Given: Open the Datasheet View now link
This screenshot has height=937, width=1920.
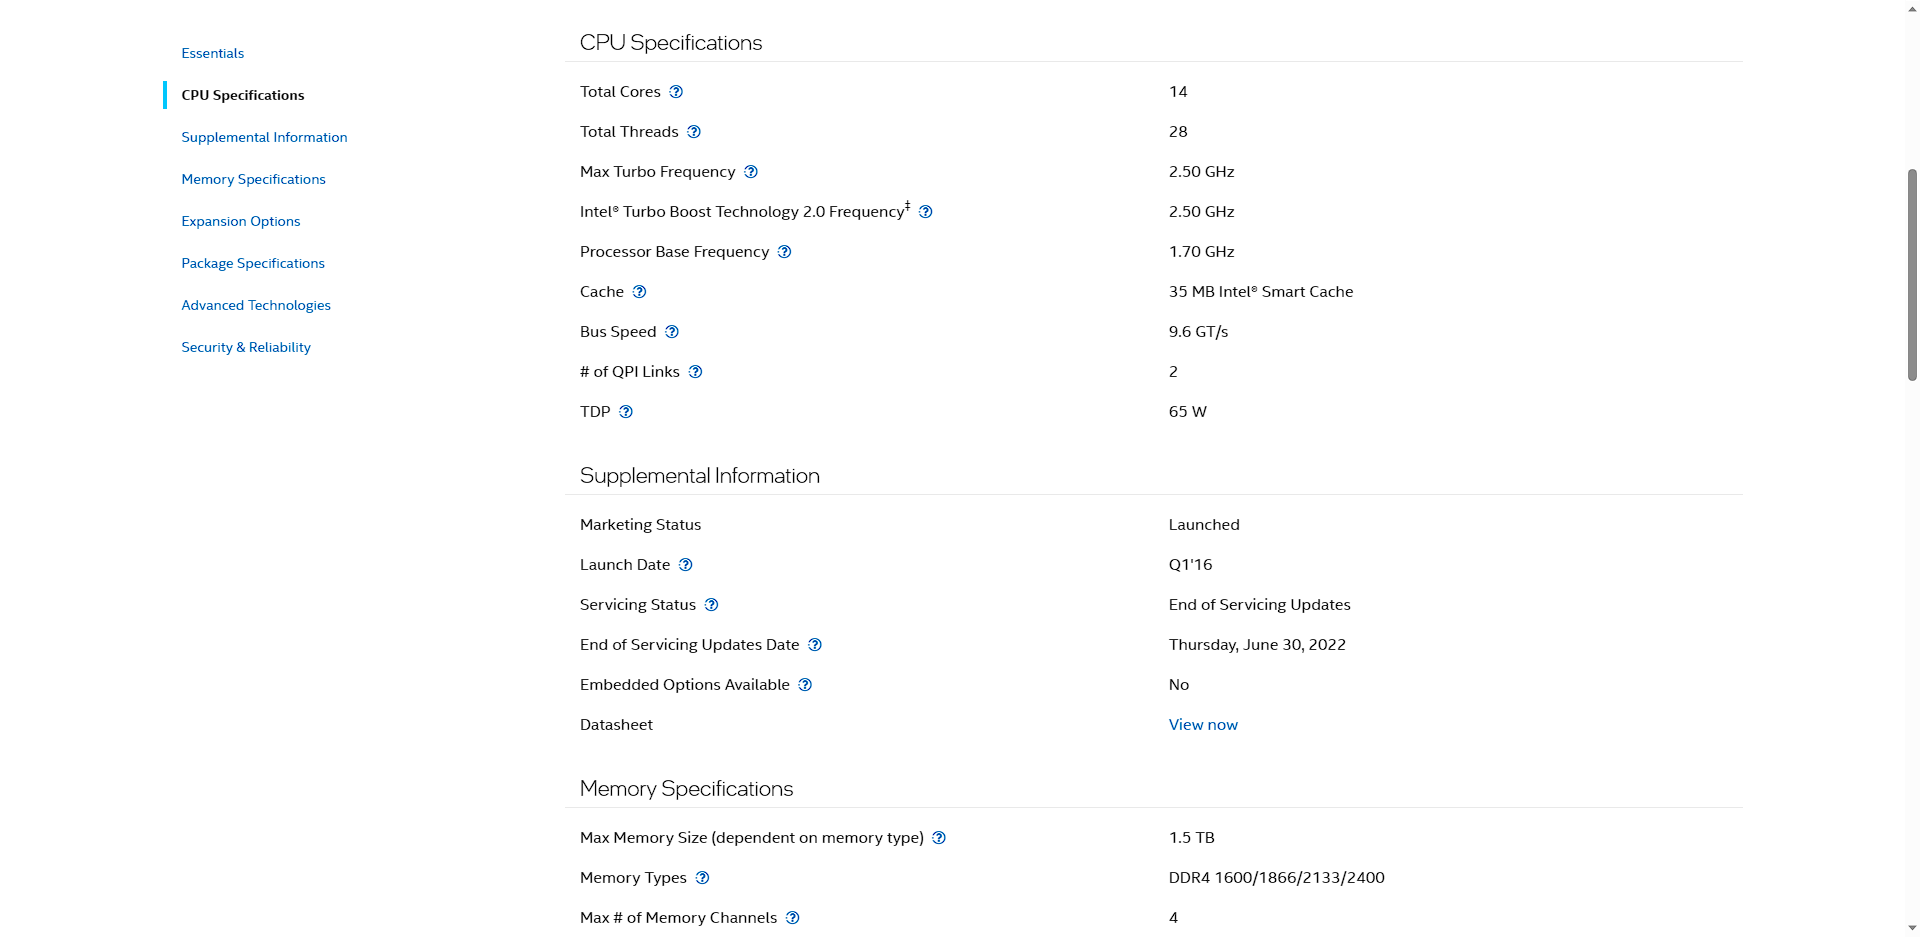Looking at the screenshot, I should 1203,725.
